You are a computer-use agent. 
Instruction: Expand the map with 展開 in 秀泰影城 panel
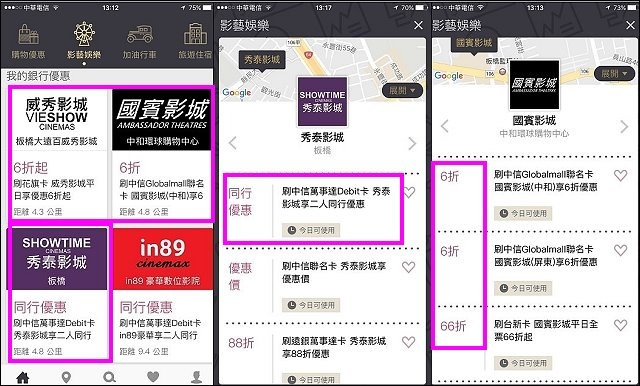tap(402, 91)
